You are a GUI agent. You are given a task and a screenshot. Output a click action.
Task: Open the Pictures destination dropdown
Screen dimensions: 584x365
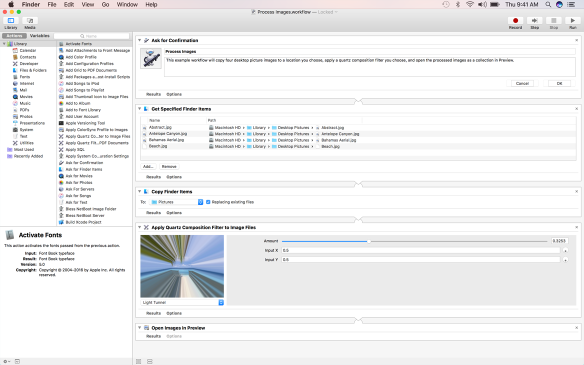(x=176, y=202)
